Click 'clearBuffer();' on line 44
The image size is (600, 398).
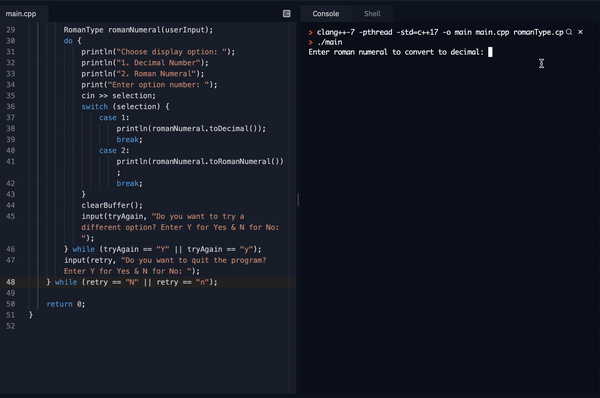pos(112,206)
